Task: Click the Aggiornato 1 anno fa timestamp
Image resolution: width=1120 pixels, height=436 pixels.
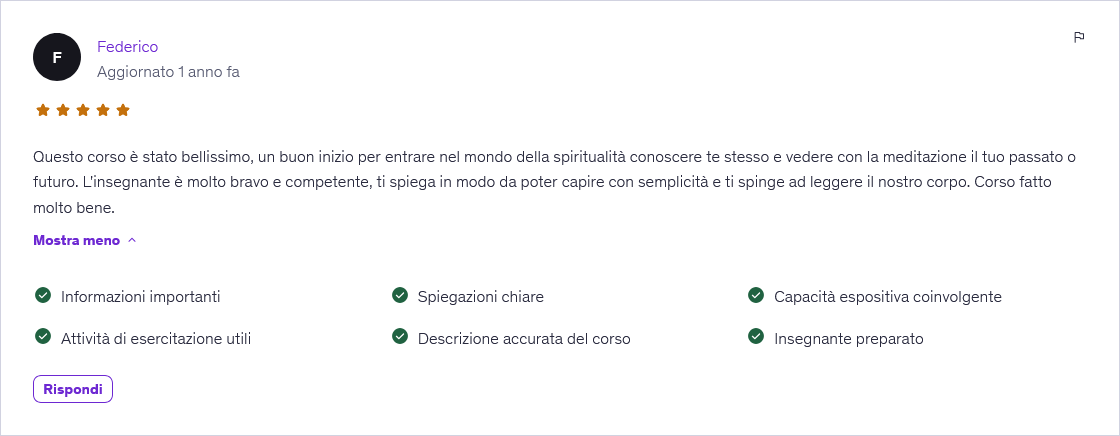Action: (x=168, y=72)
